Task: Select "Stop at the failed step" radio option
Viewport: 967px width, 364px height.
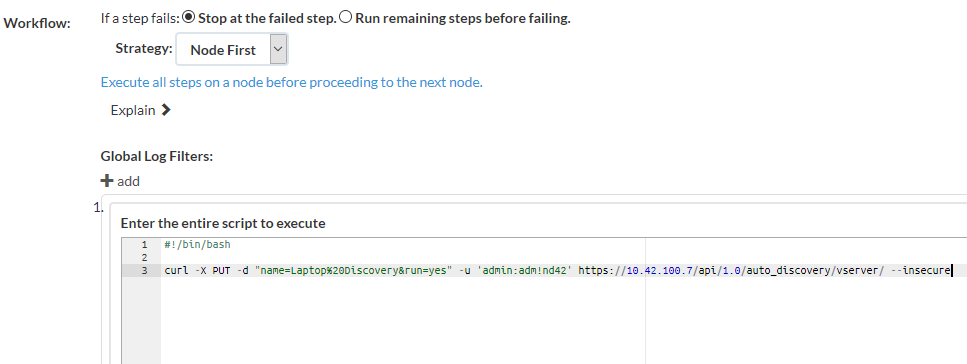Action: [x=189, y=18]
